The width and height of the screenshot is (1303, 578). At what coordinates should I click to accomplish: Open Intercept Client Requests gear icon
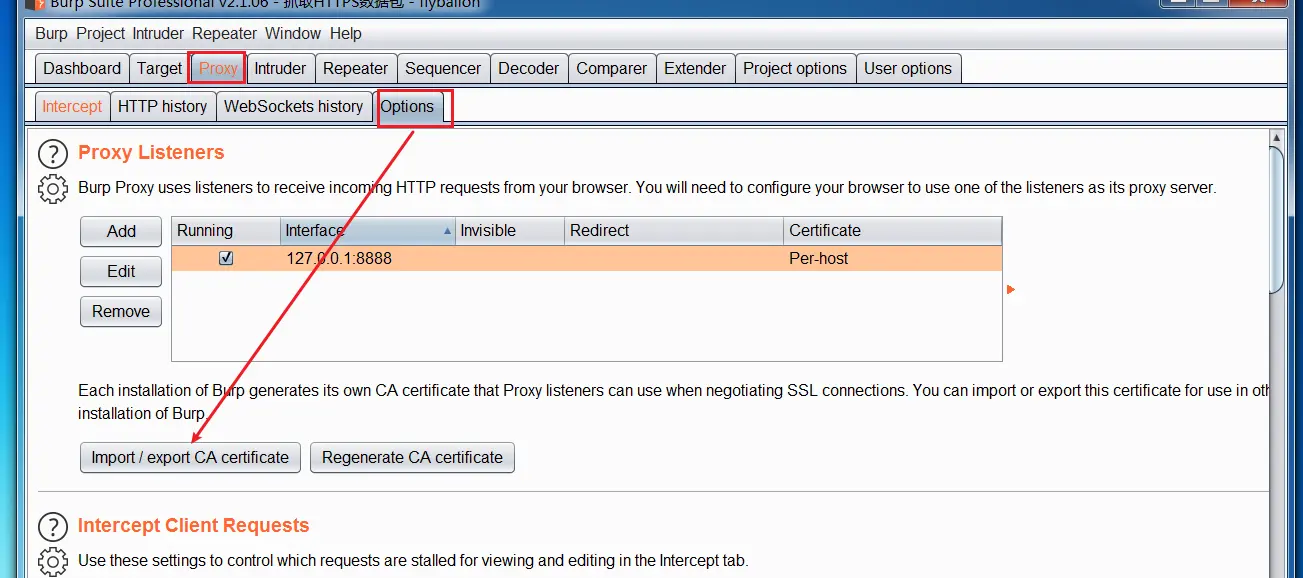(x=52, y=561)
